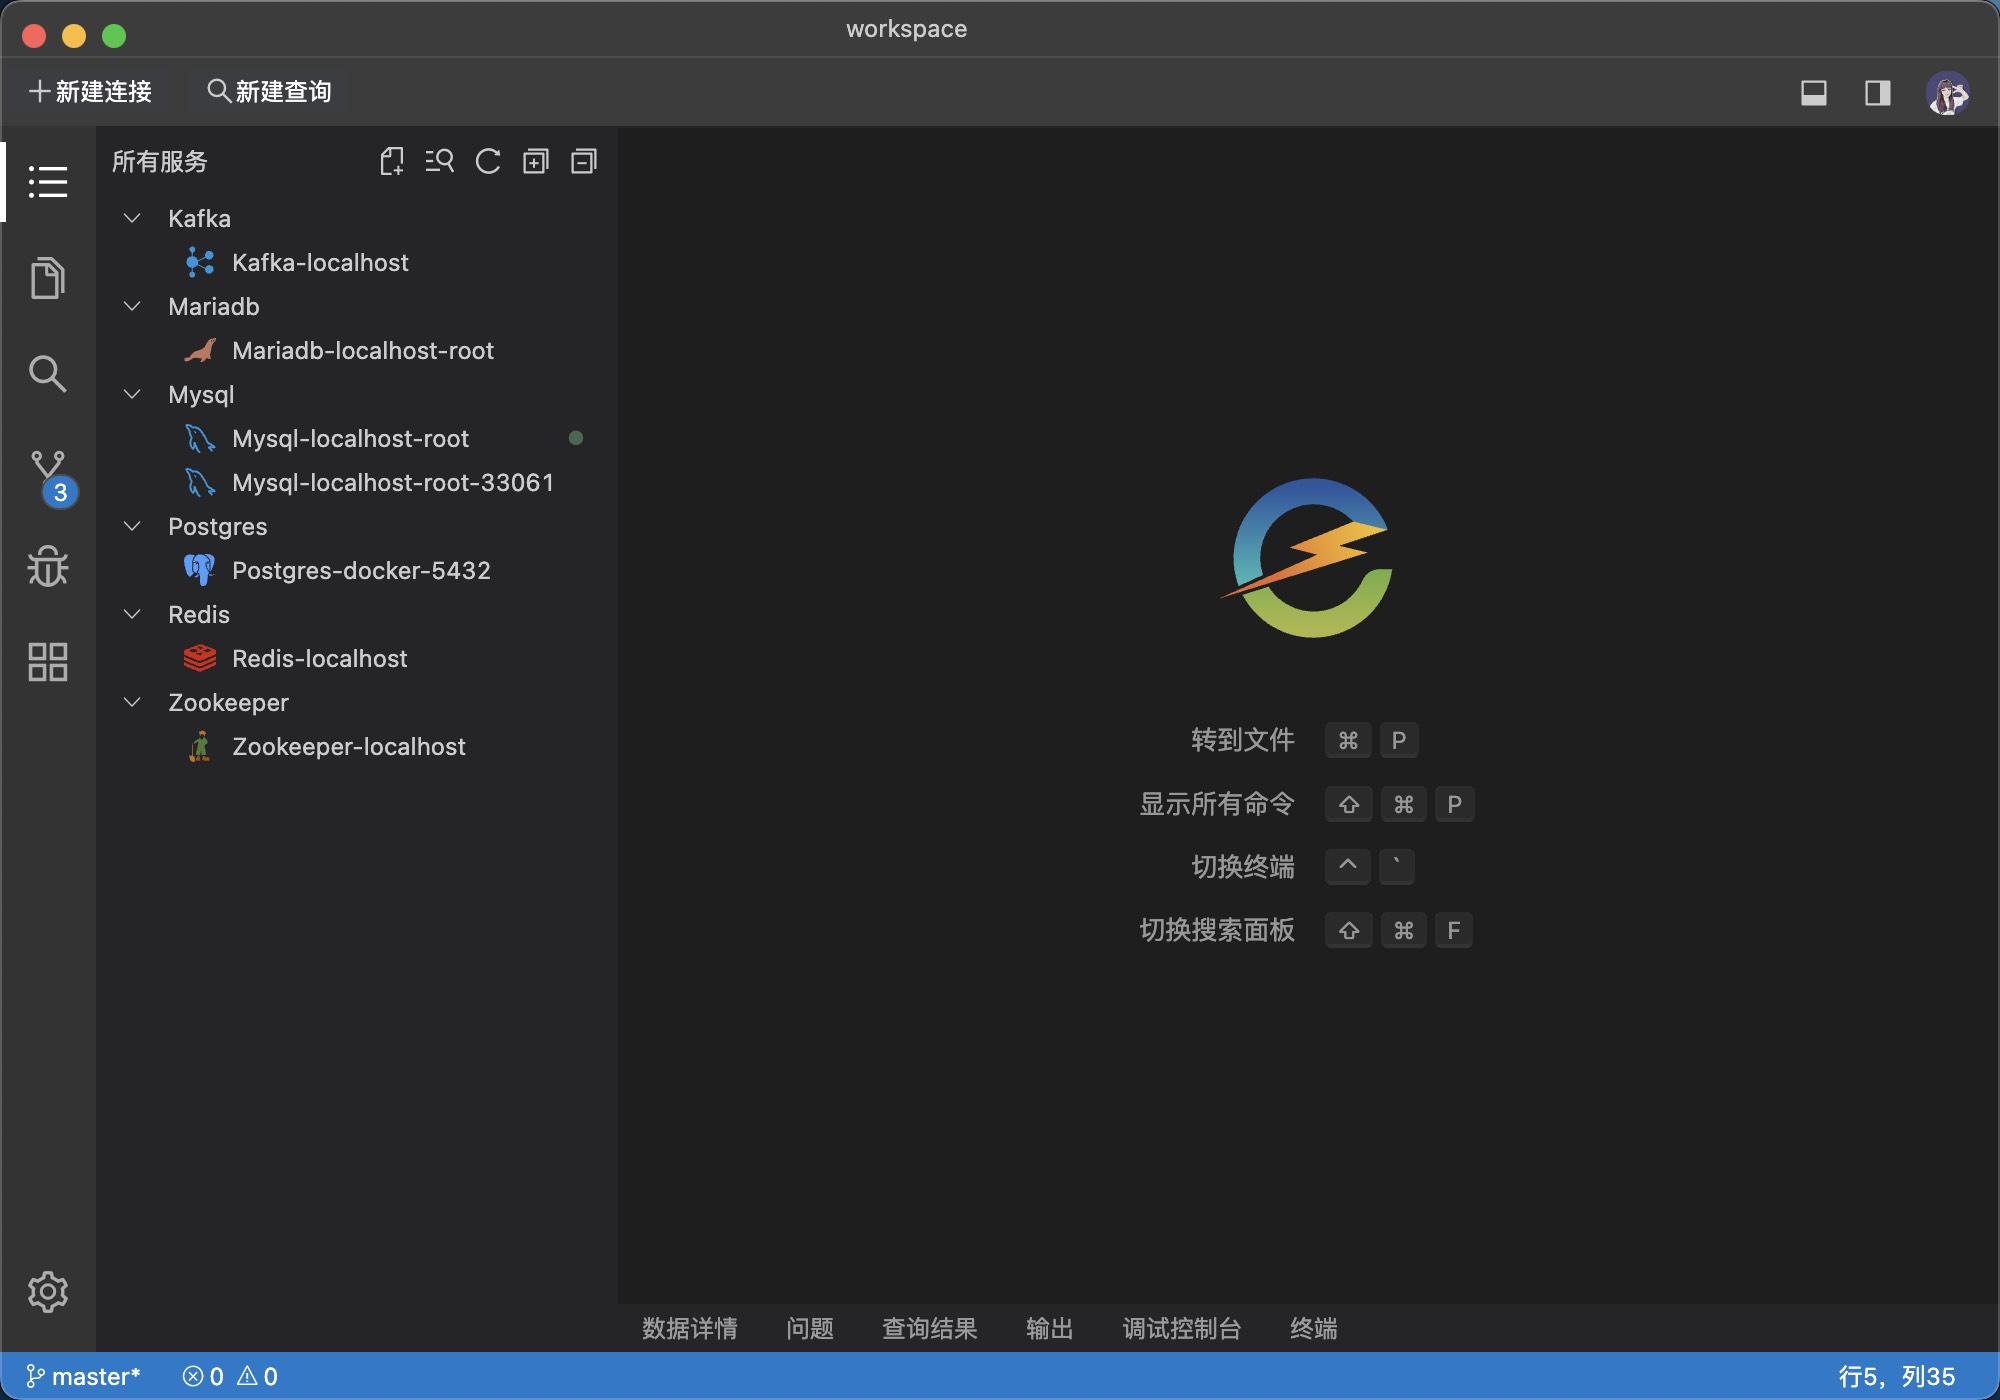This screenshot has height=1400, width=2000.
Task: Open the file explorer icon in activity bar
Action: 48,278
